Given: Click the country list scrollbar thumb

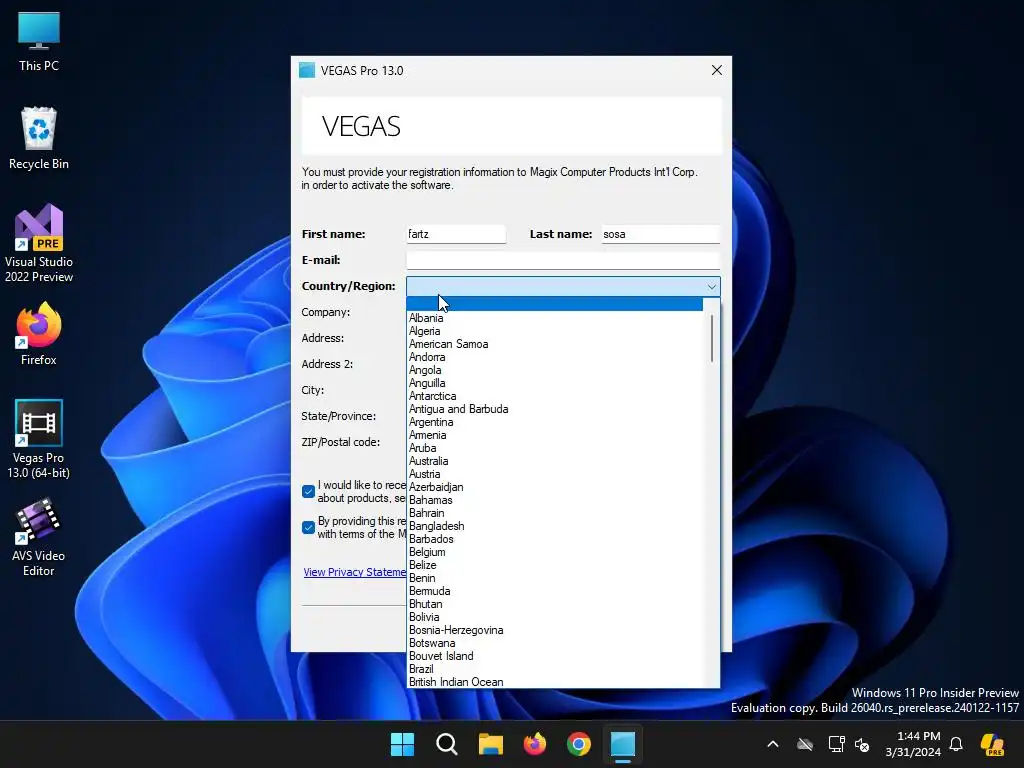Looking at the screenshot, I should [712, 338].
